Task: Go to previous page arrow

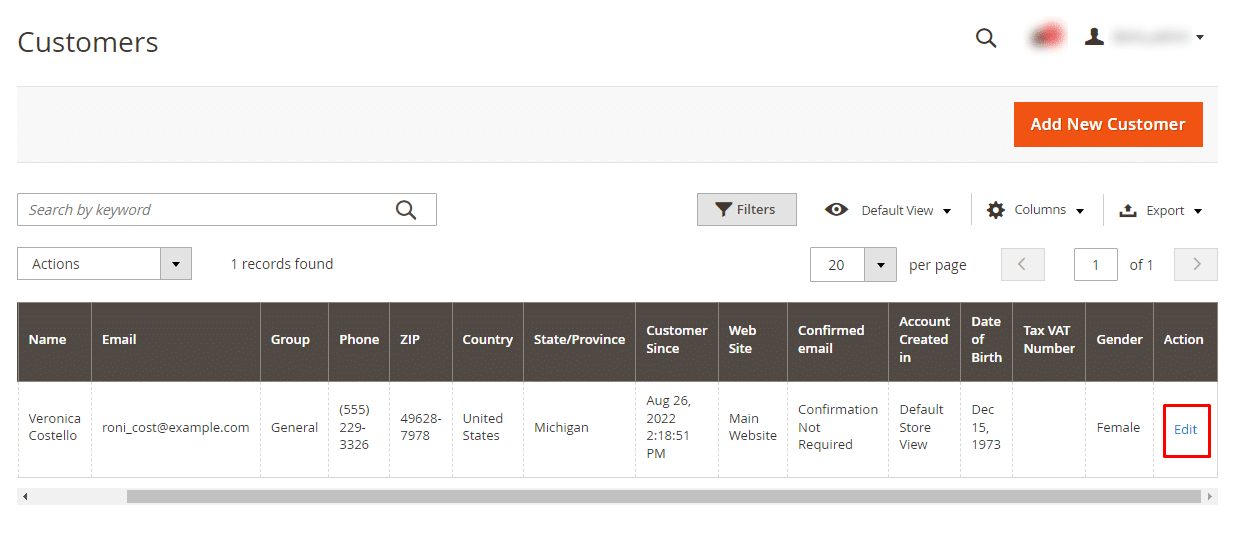Action: [x=1022, y=265]
